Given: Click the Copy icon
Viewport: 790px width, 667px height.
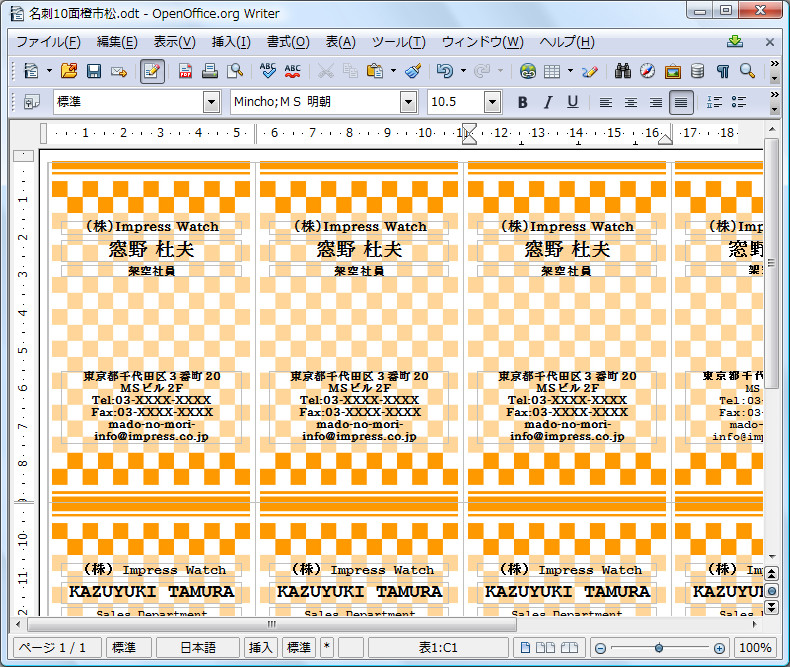Looking at the screenshot, I should pyautogui.click(x=350, y=71).
